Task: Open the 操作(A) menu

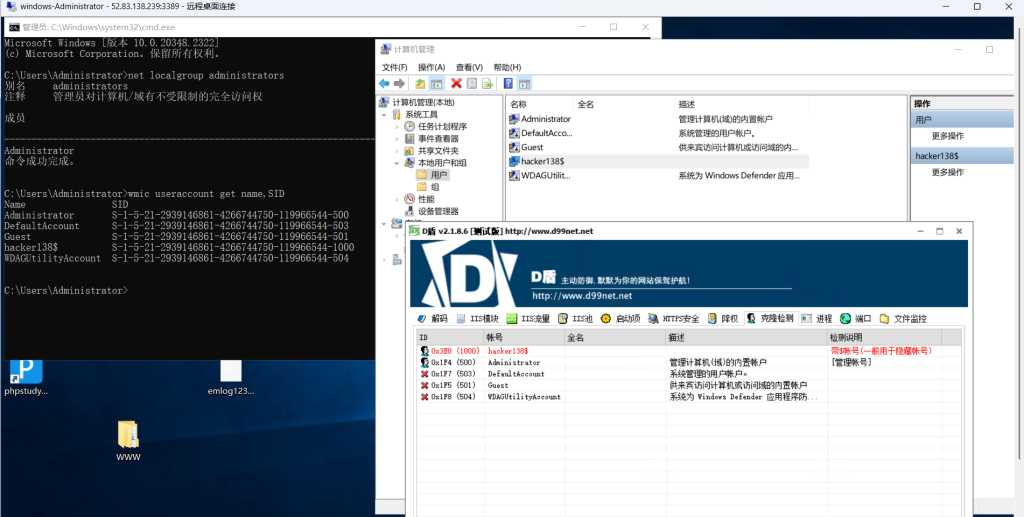Action: click(431, 67)
